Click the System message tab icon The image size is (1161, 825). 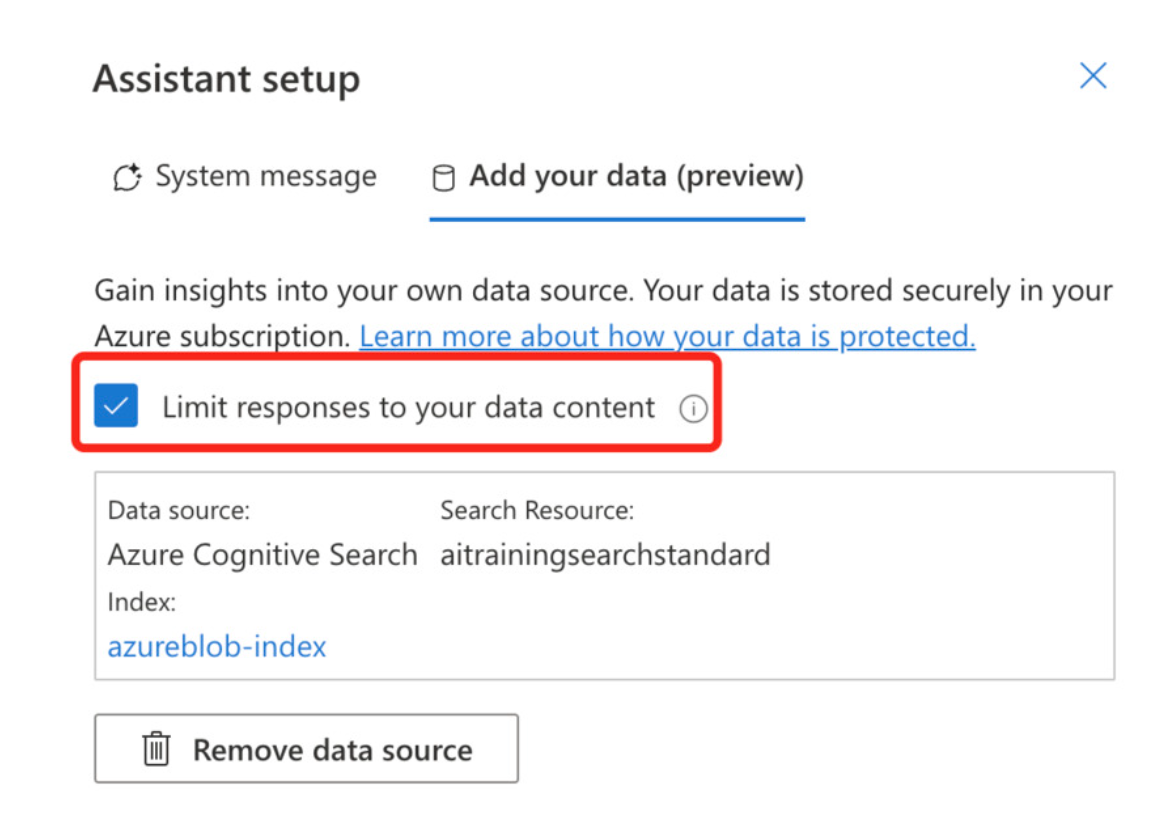tap(127, 178)
